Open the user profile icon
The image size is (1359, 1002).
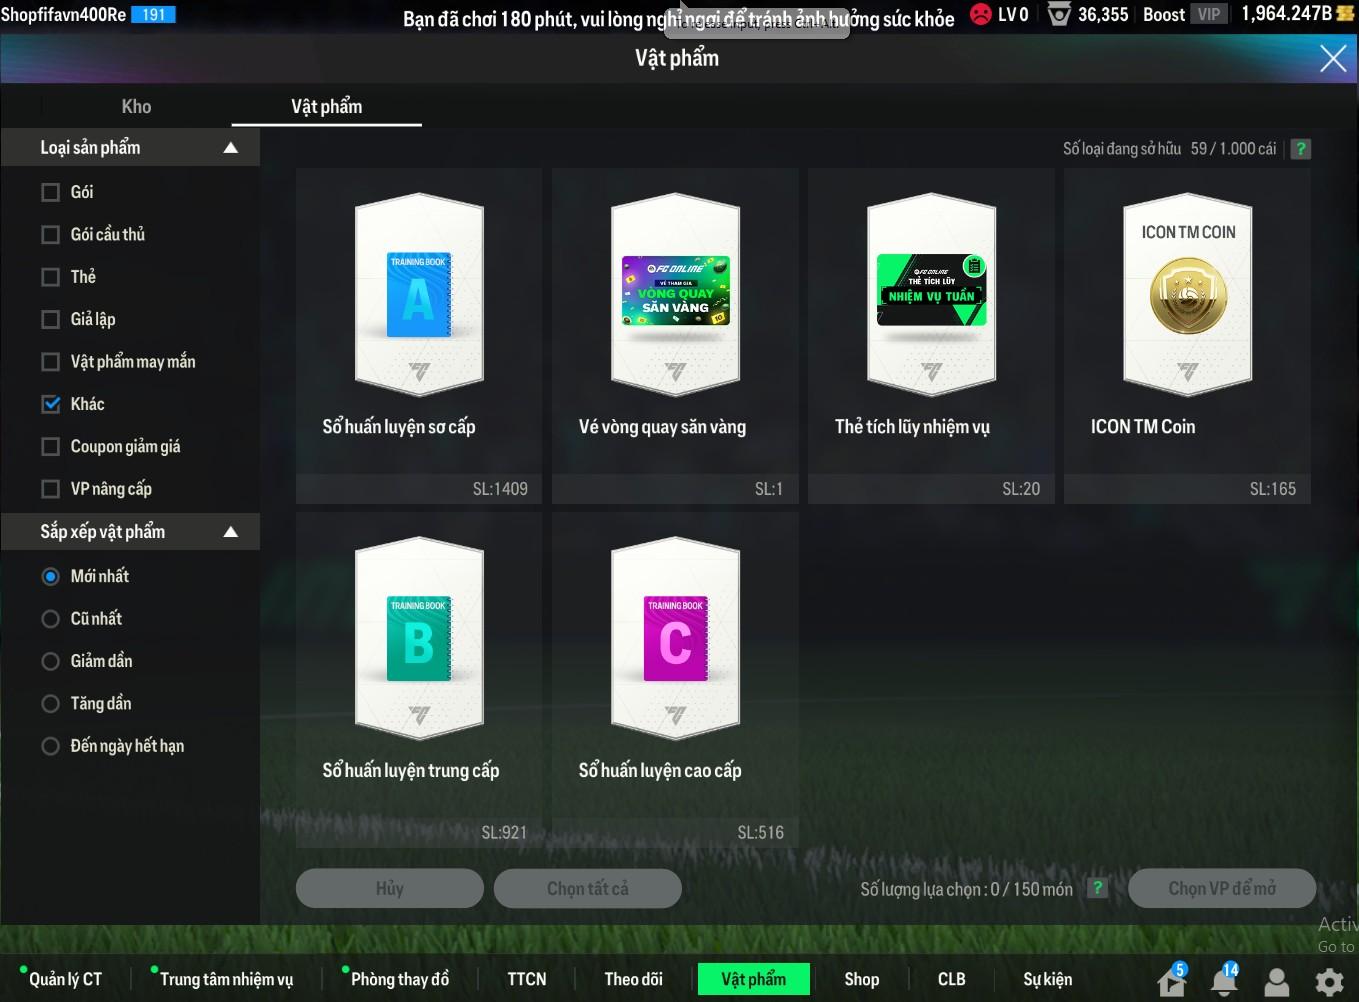[x=1277, y=982]
